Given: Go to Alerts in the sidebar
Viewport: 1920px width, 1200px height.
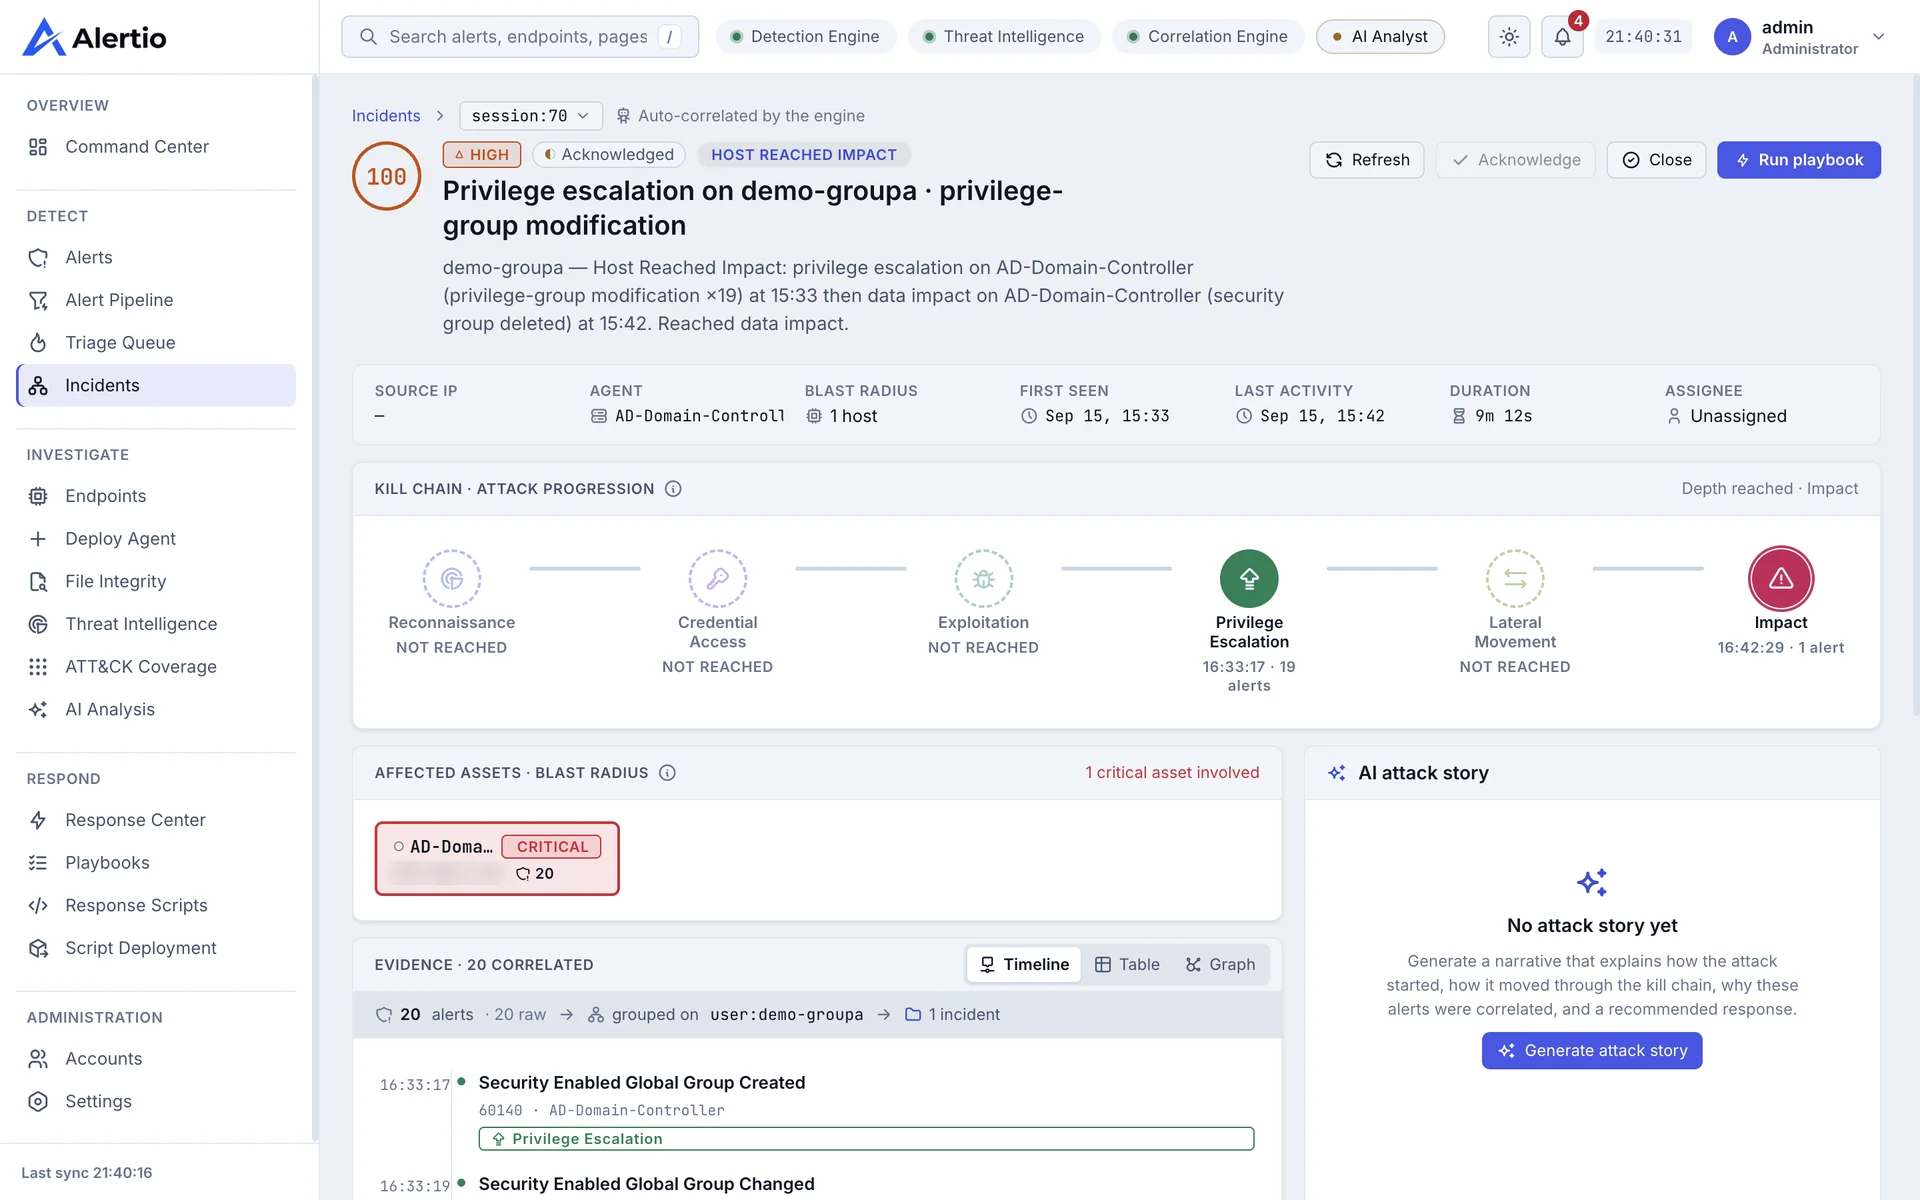Looking at the screenshot, I should point(156,258).
